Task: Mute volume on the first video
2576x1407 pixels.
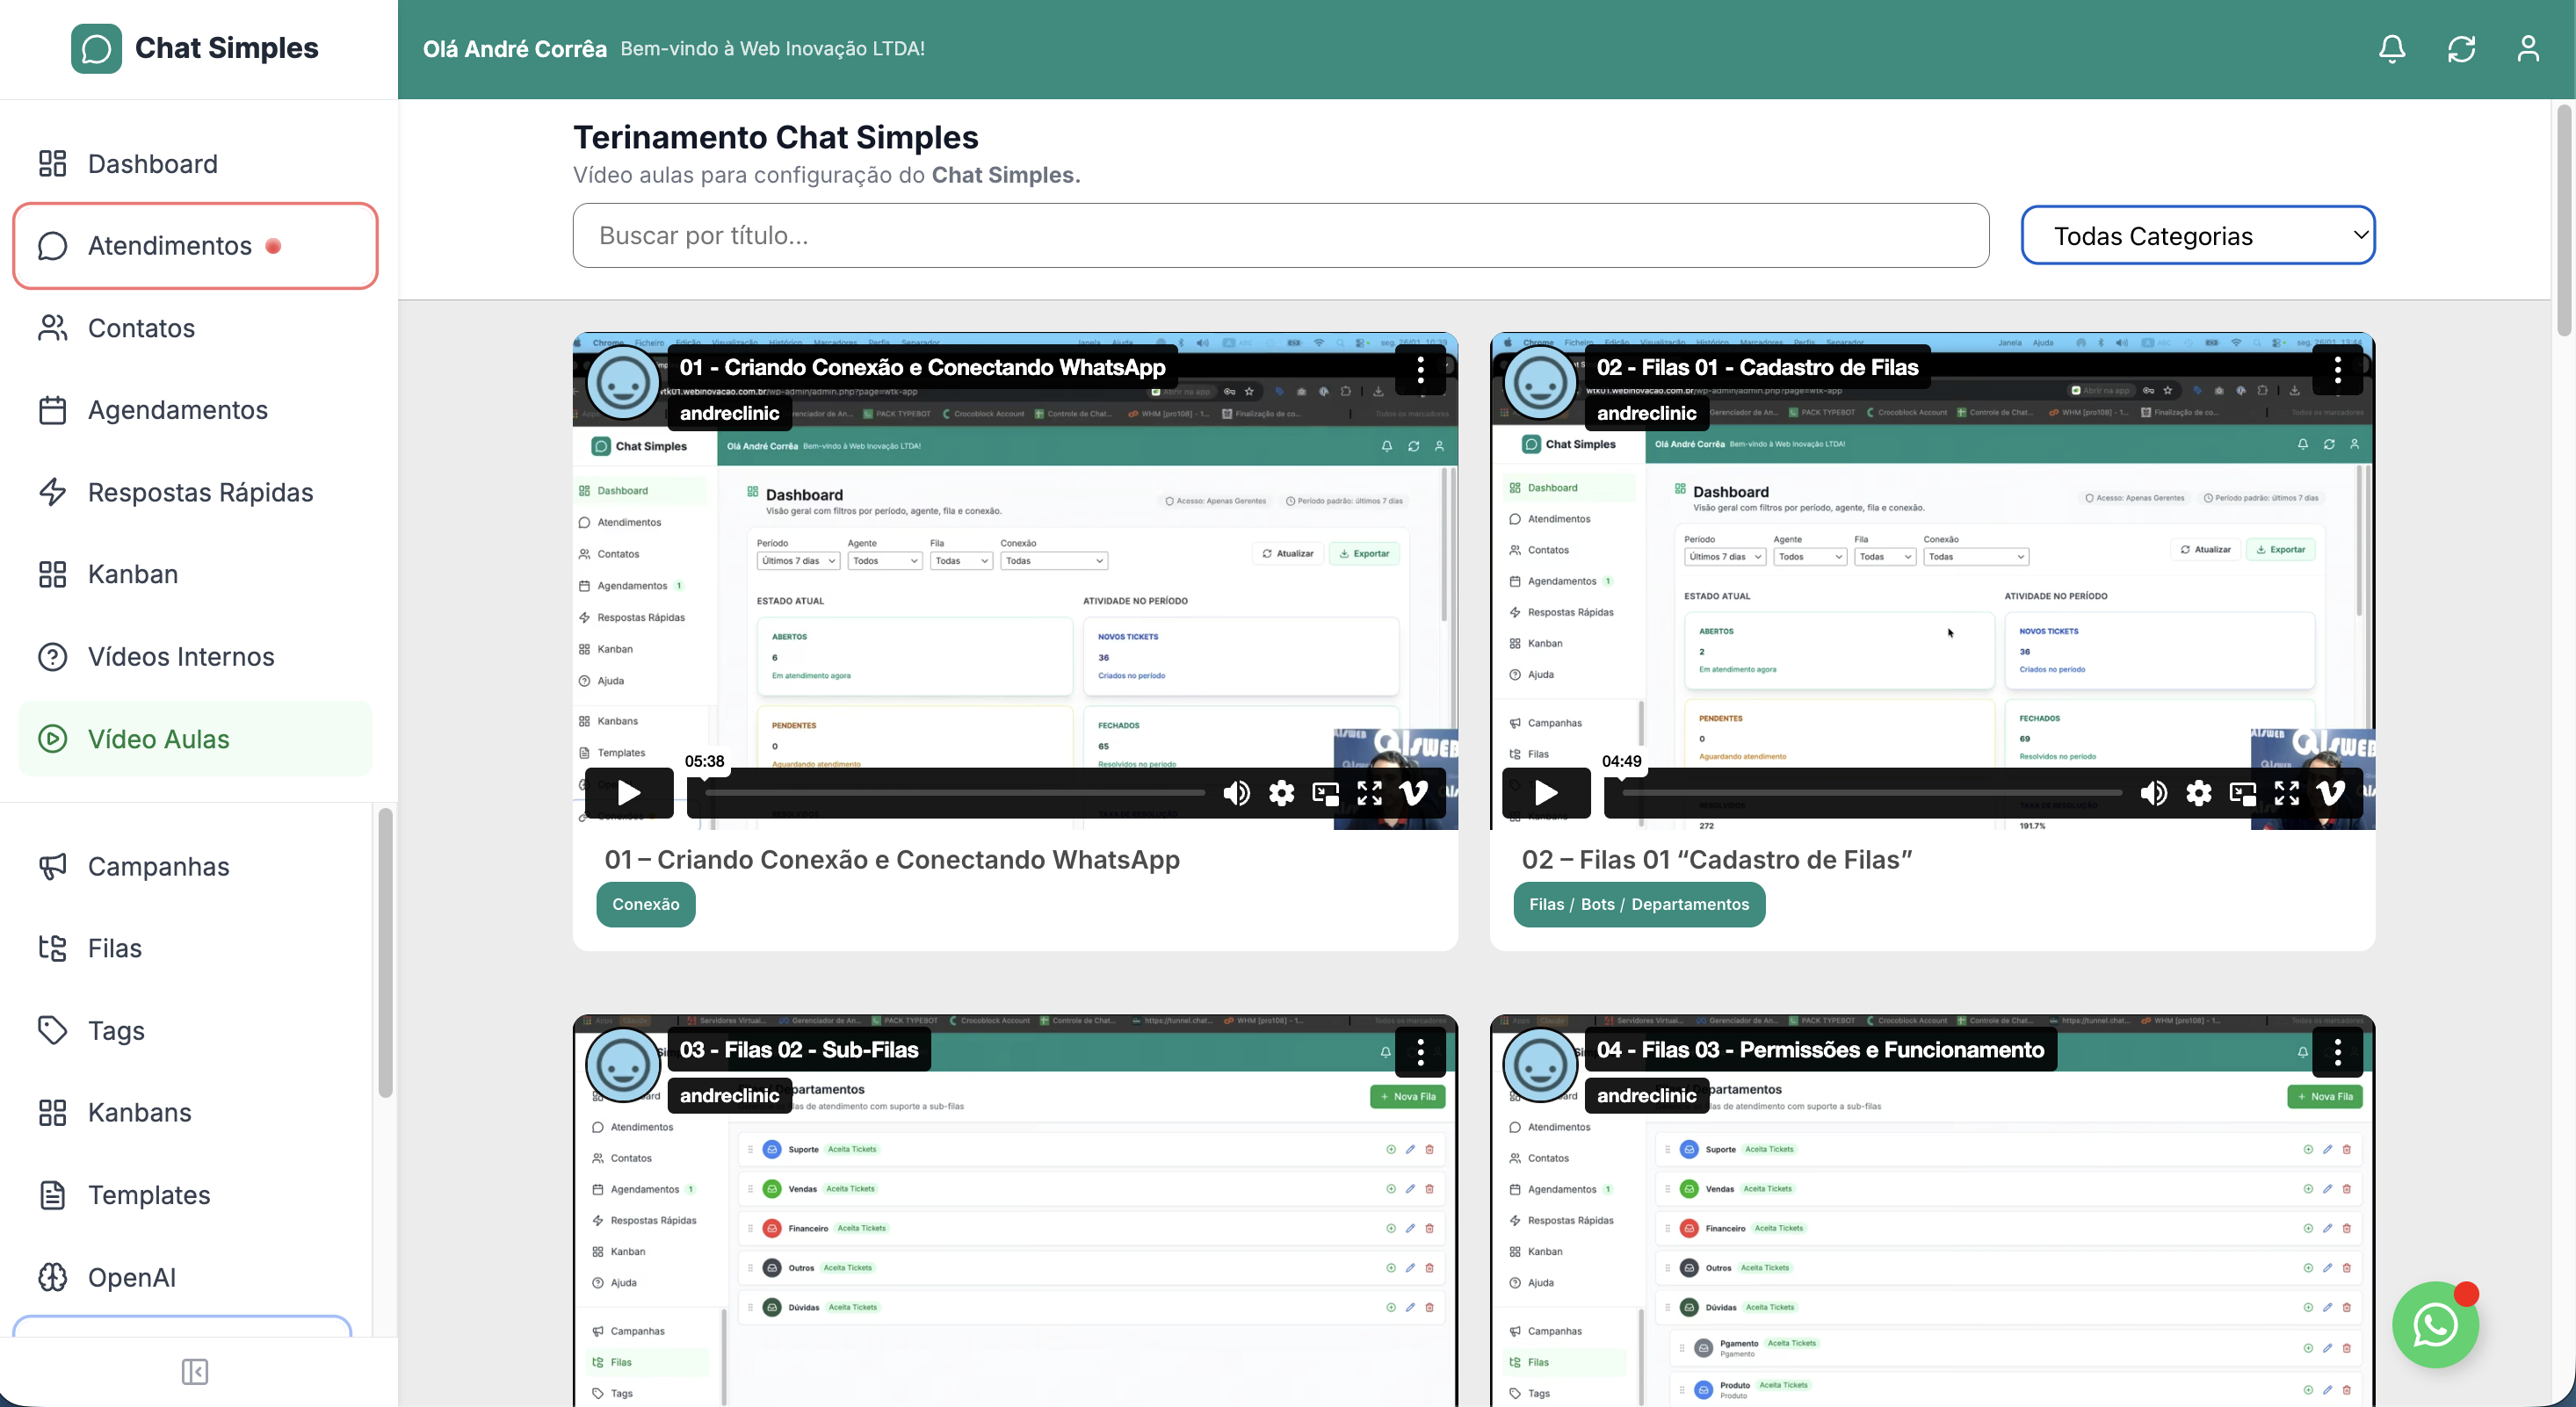Action: 1236,793
